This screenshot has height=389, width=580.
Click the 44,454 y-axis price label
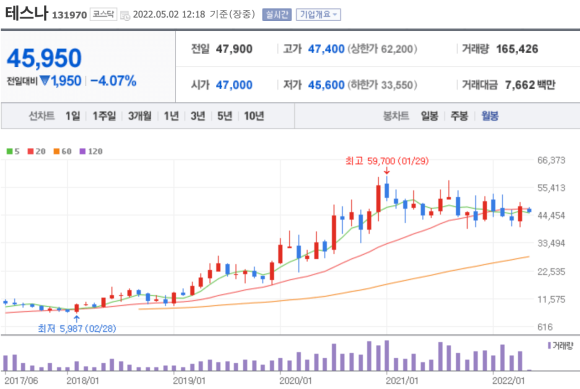(551, 215)
